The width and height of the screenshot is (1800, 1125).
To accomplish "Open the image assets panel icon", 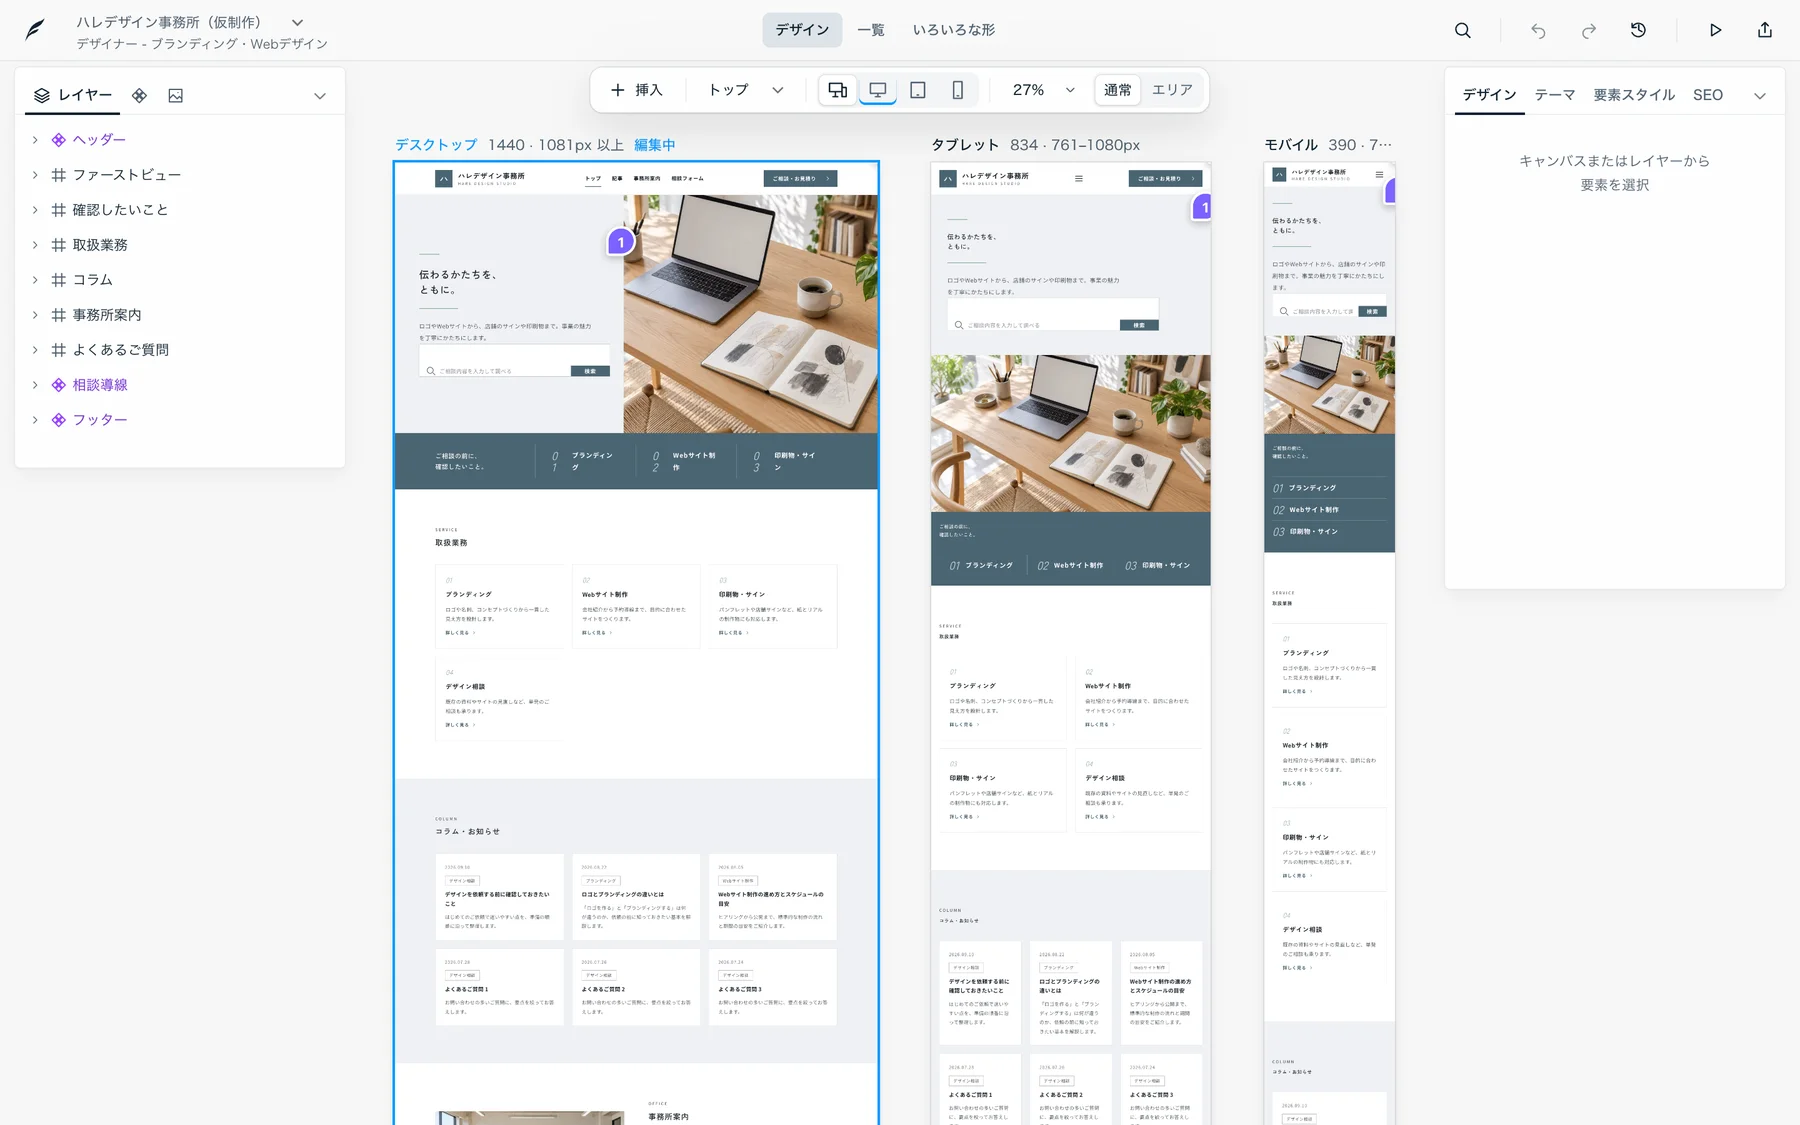I will tap(176, 95).
